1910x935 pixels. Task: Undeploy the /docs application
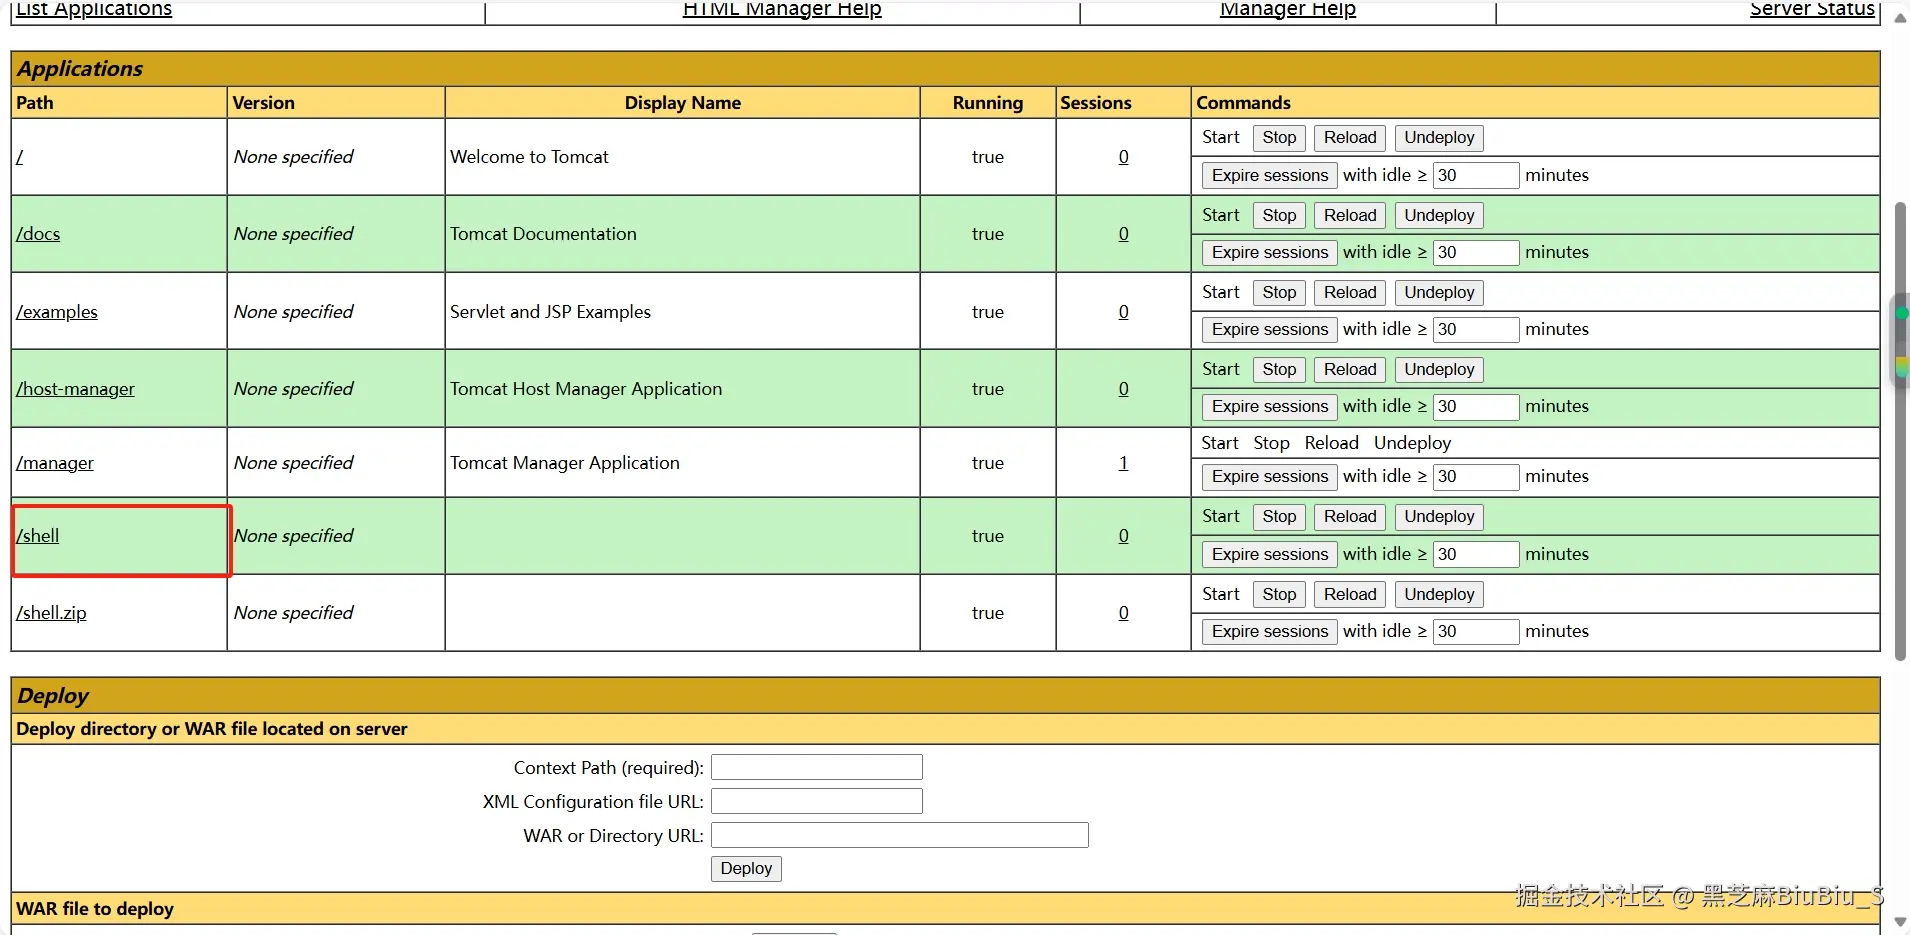tap(1439, 216)
